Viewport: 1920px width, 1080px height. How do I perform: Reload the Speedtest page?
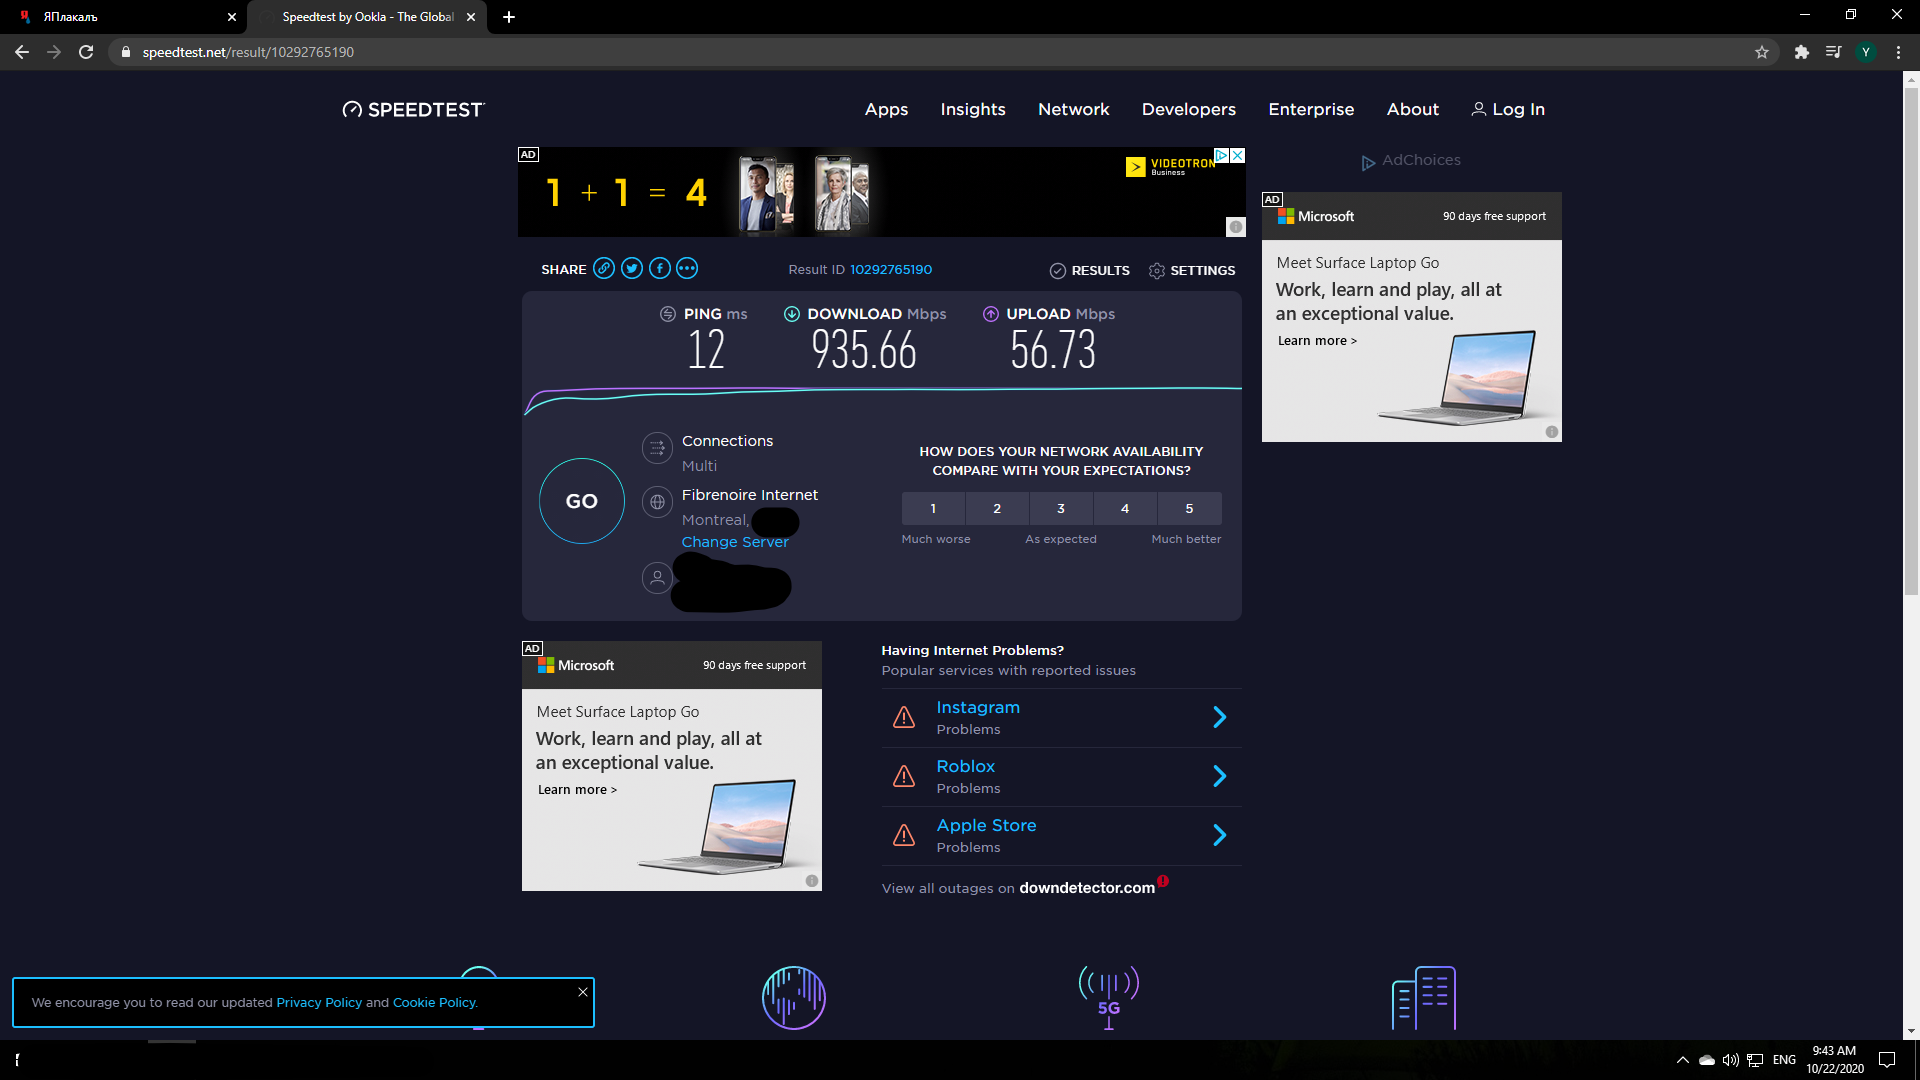[86, 52]
